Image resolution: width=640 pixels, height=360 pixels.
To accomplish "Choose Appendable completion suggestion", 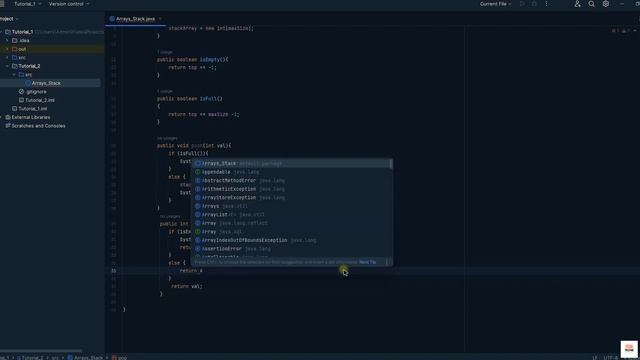I will tap(291, 172).
